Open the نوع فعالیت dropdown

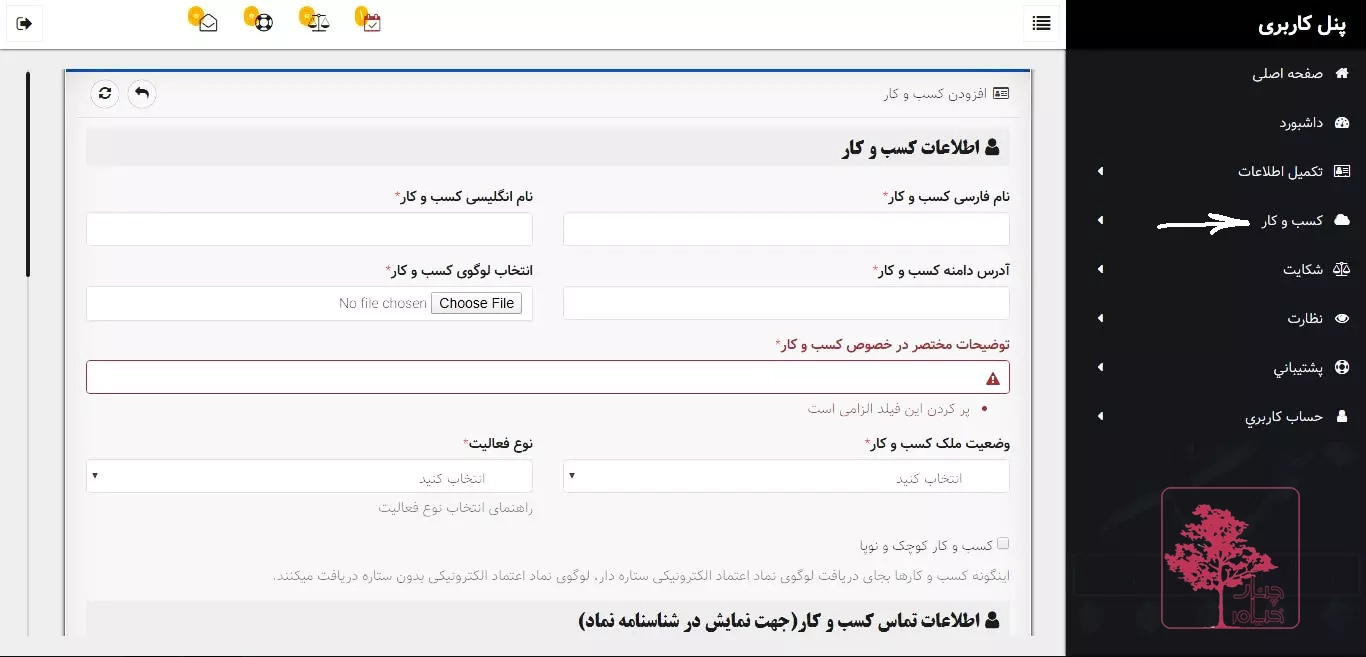309,476
